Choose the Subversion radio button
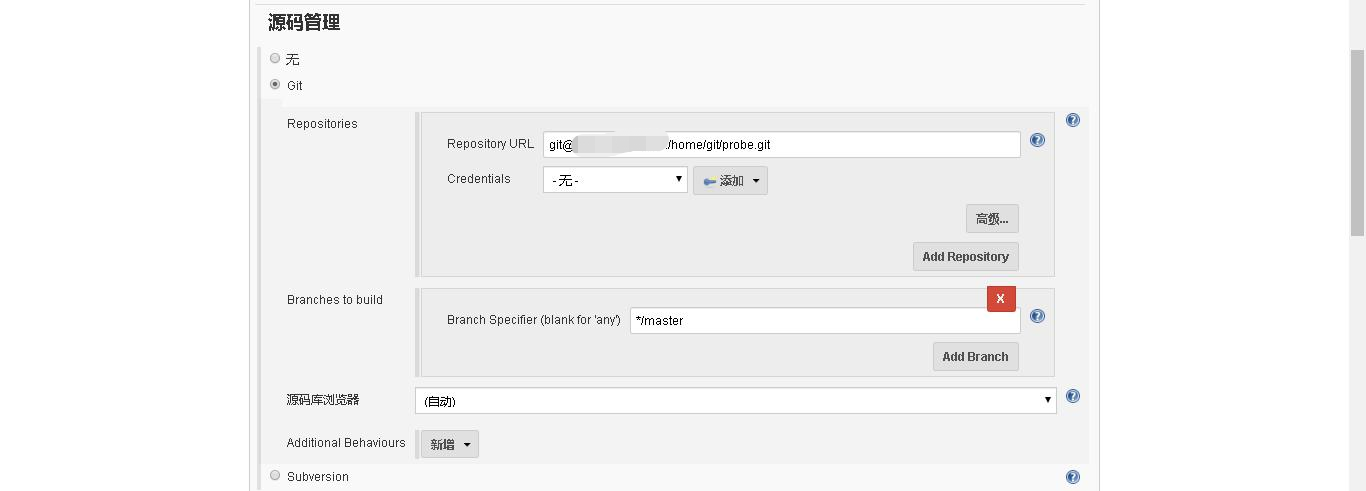Image resolution: width=1366 pixels, height=491 pixels. point(275,475)
